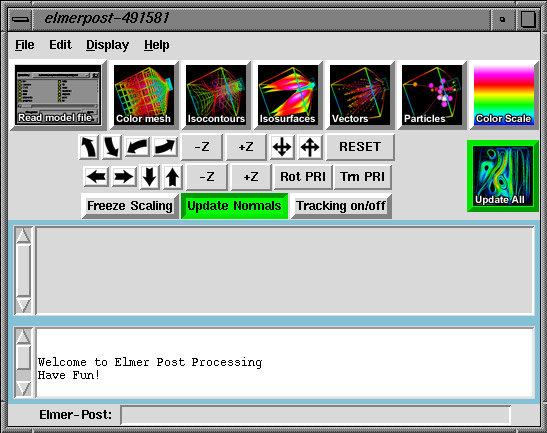Open the Help menu
Screen dimensions: 547x433
pos(157,45)
